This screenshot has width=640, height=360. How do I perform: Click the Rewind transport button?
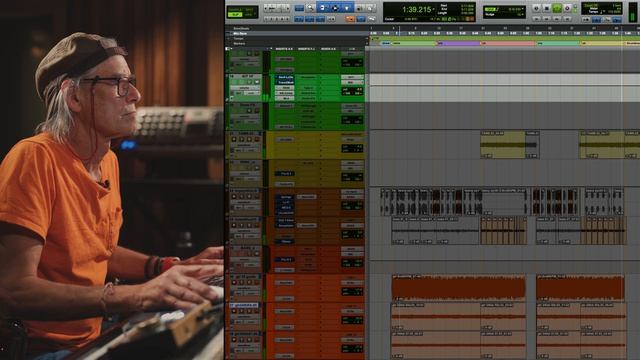547,19
